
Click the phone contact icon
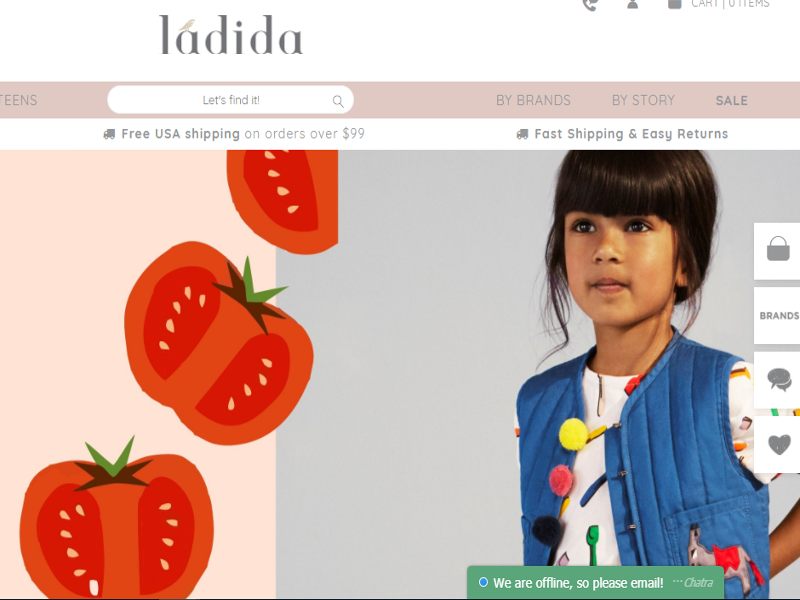tap(590, 5)
